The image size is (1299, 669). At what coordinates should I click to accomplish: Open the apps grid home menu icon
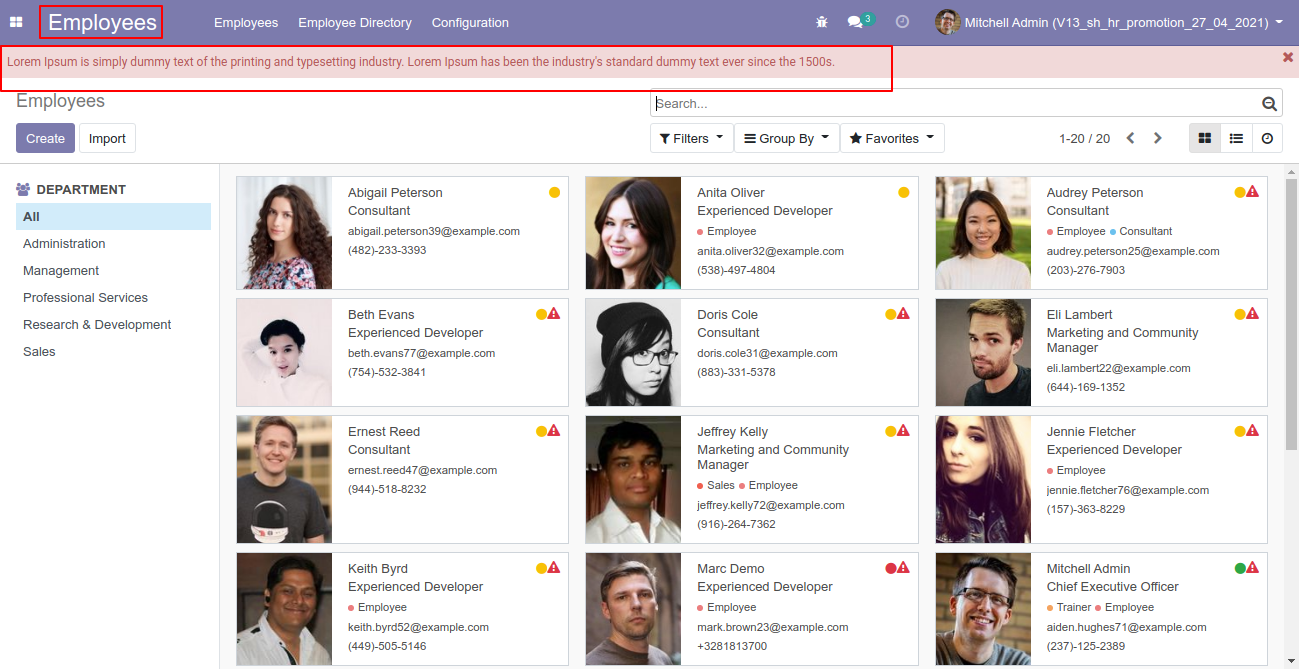pos(16,22)
